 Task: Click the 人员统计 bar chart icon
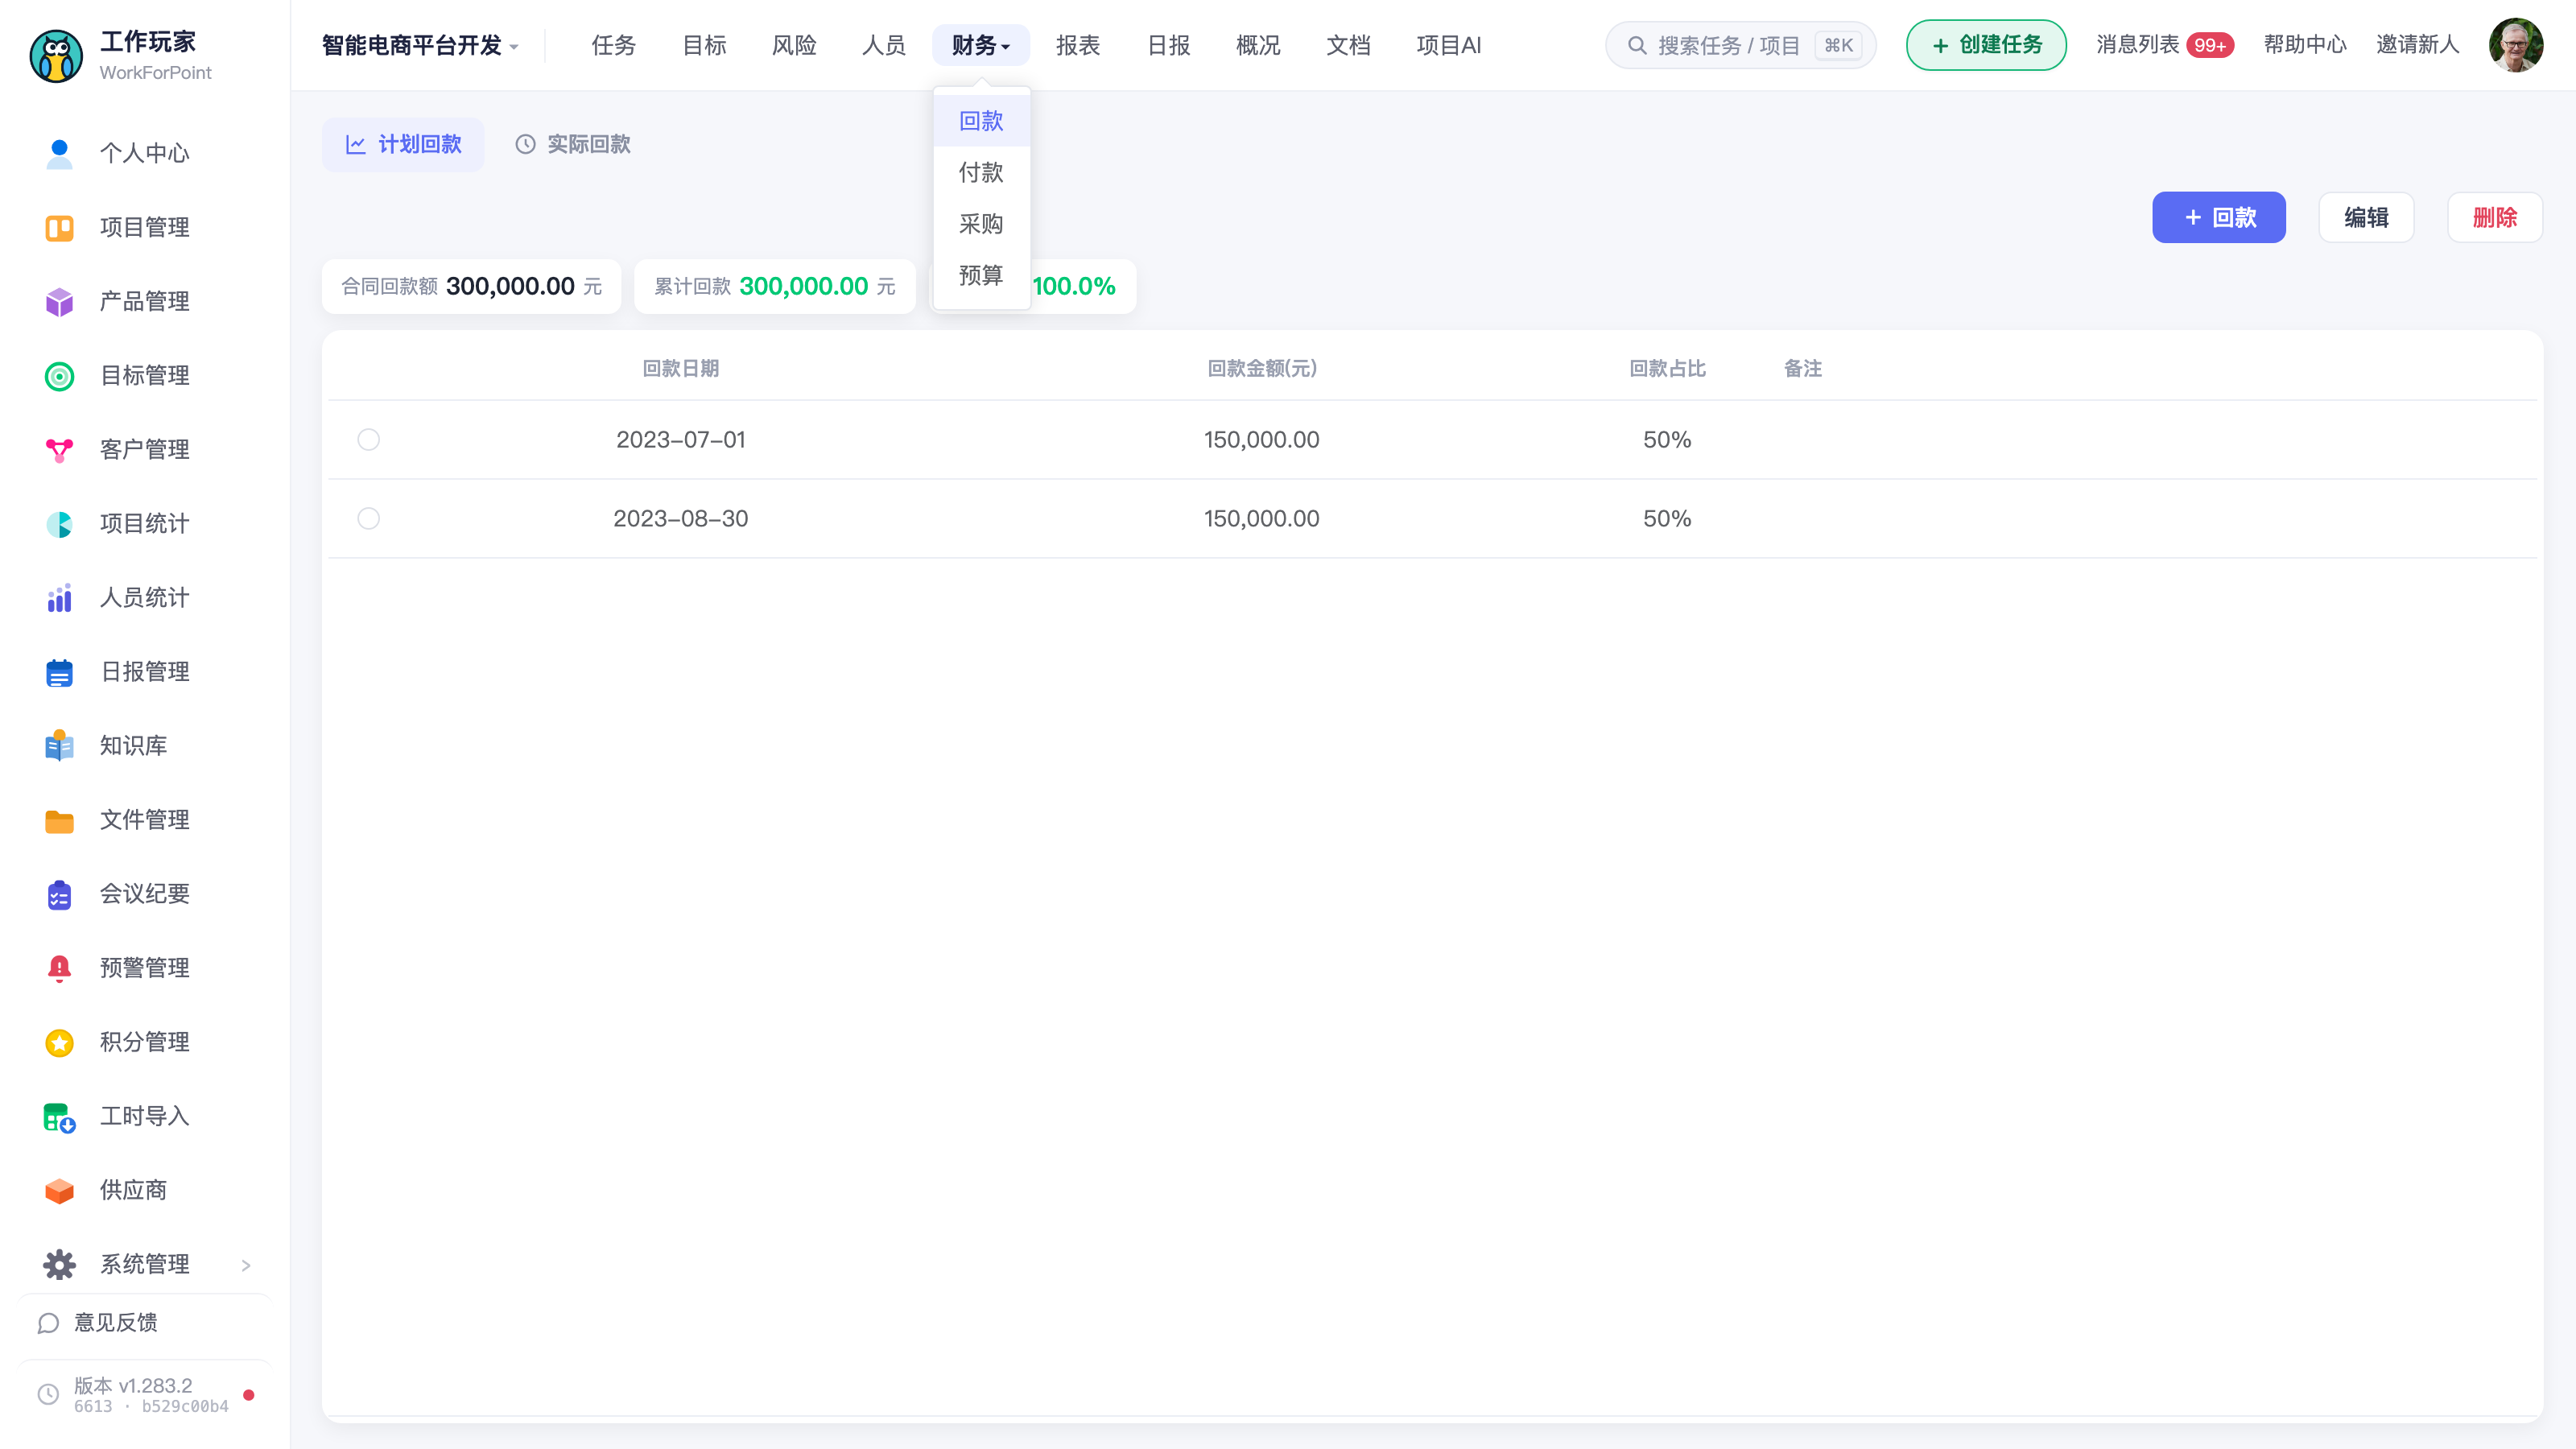tap(59, 598)
